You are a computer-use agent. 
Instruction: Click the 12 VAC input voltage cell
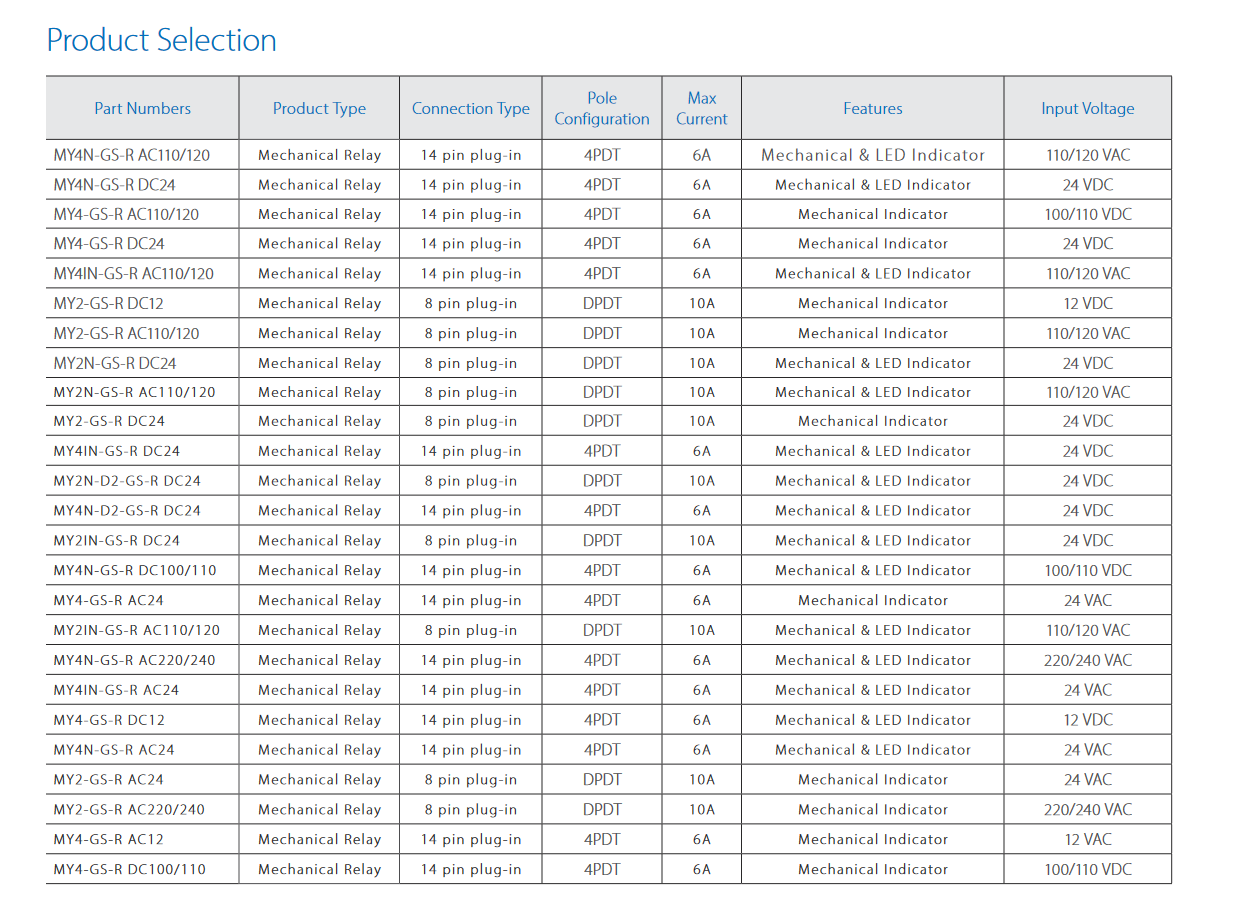pos(1087,839)
